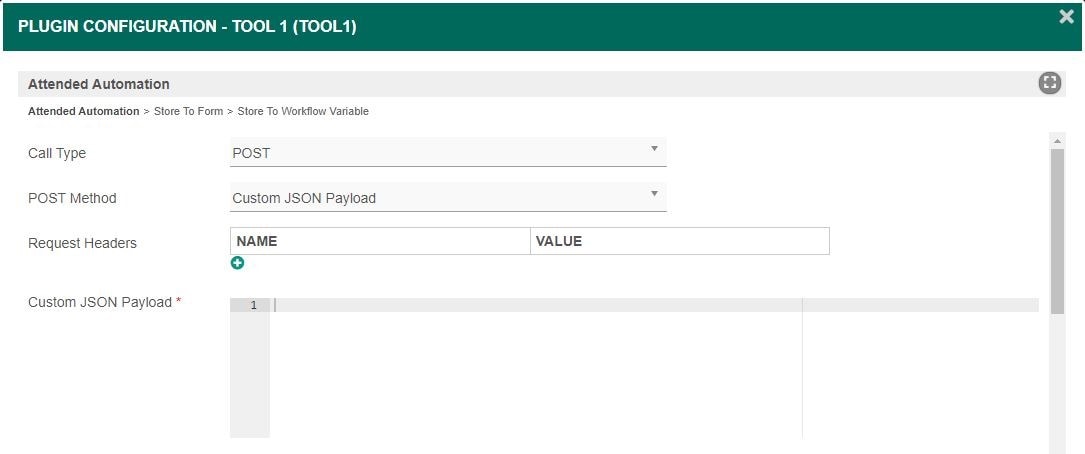Click the Request Headers field label
1085x454 pixels.
click(82, 243)
